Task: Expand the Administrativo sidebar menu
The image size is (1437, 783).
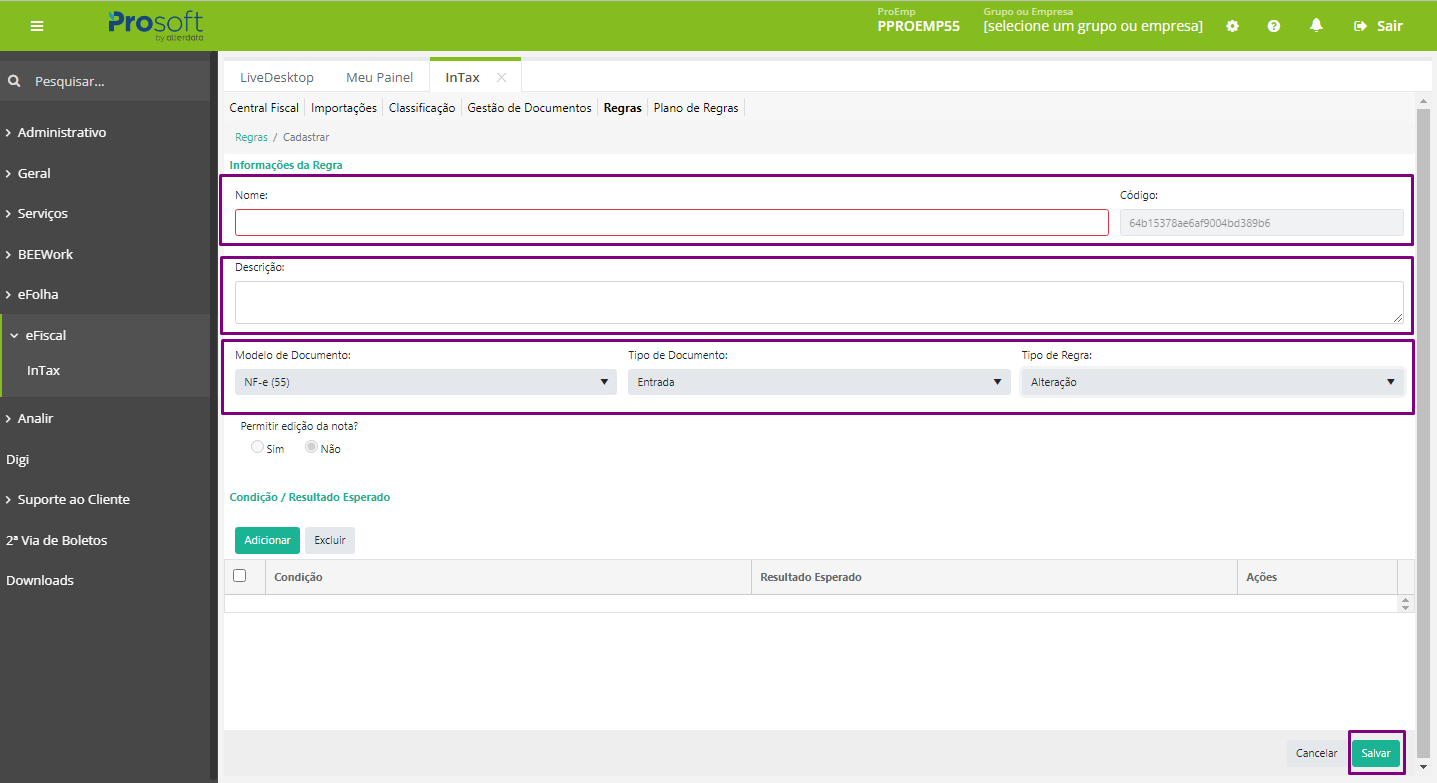Action: [x=62, y=132]
